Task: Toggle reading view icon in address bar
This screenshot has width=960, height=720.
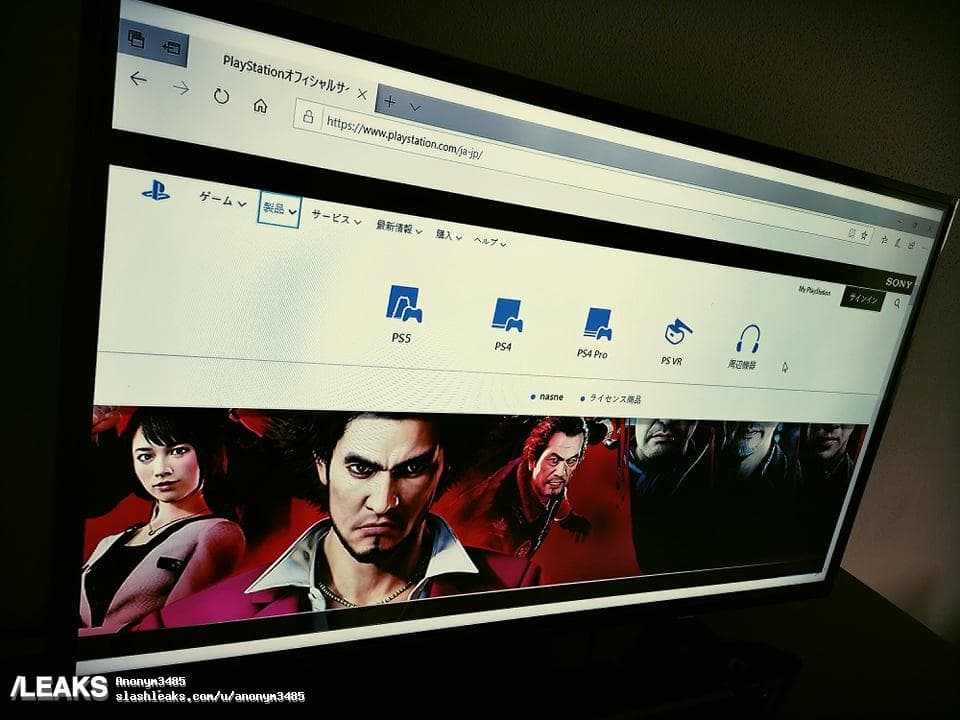Action: (850, 233)
